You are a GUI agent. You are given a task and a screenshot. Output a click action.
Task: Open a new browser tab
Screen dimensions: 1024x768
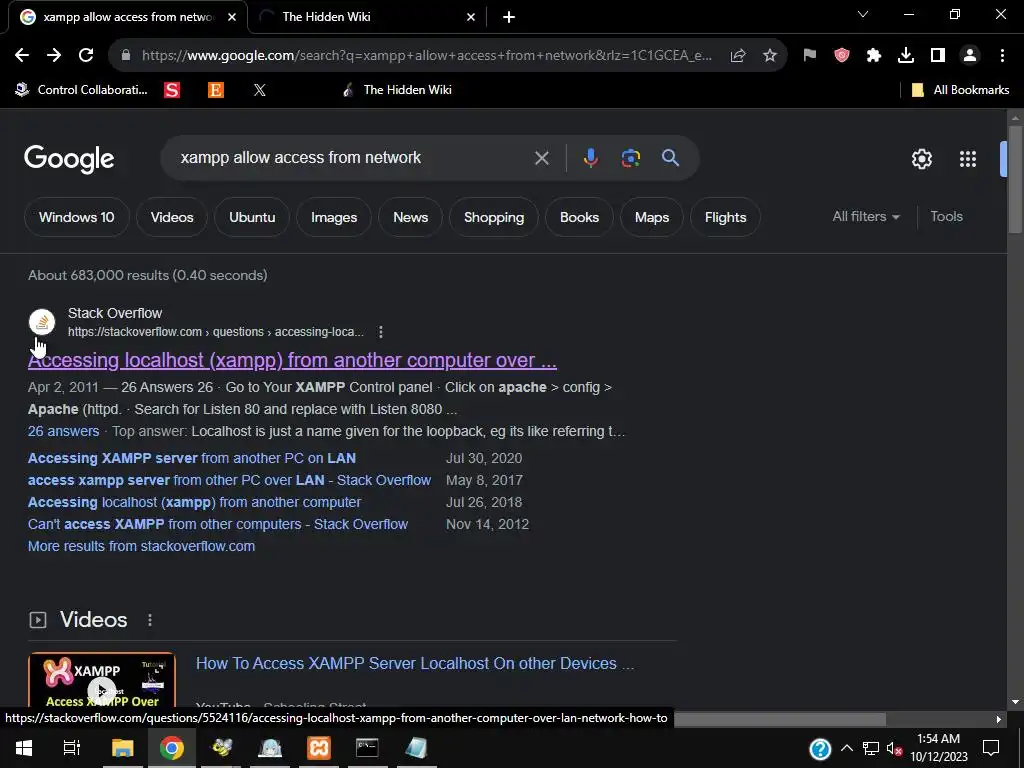(x=509, y=17)
